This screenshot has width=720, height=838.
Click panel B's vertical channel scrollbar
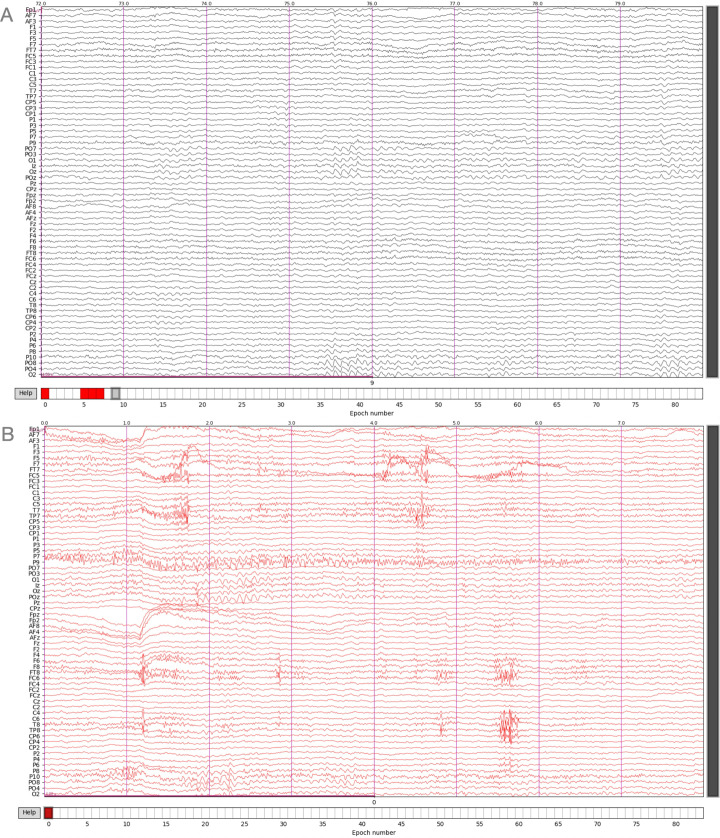713,611
